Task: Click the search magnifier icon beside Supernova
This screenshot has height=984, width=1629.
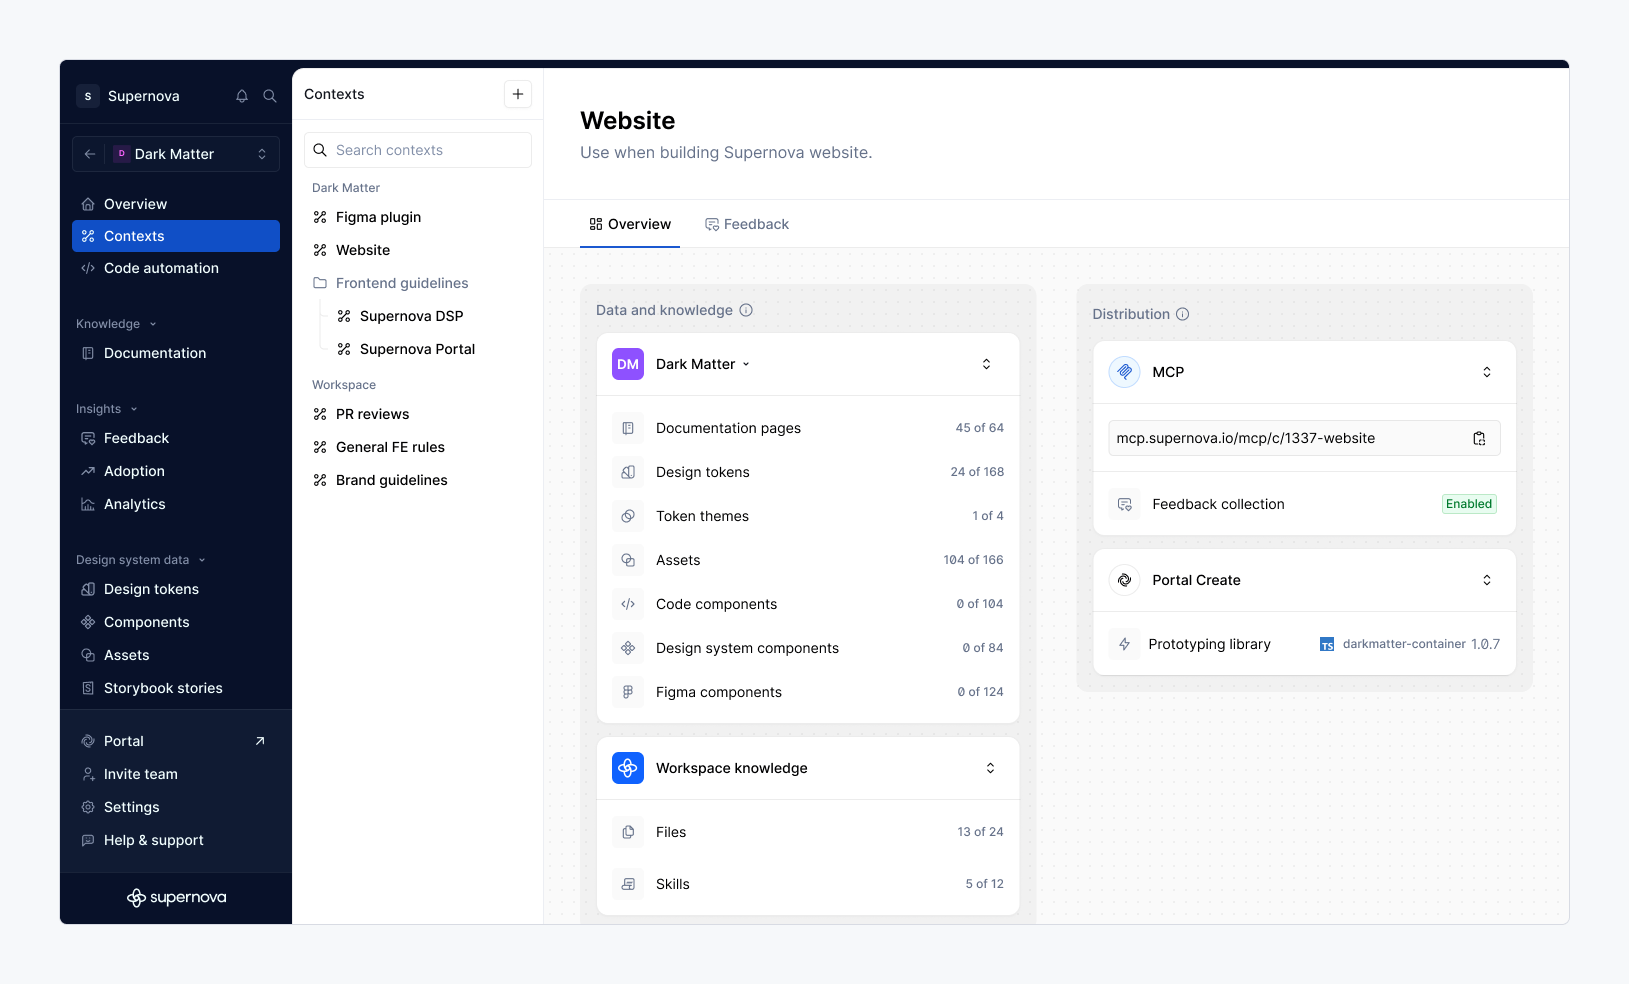Action: [270, 96]
